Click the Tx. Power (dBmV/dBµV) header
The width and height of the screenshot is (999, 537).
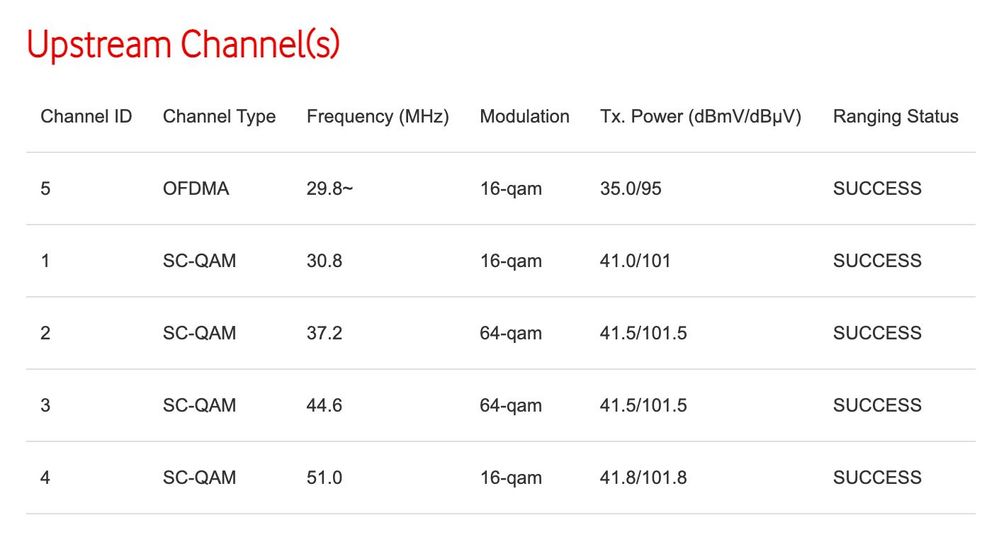[700, 117]
